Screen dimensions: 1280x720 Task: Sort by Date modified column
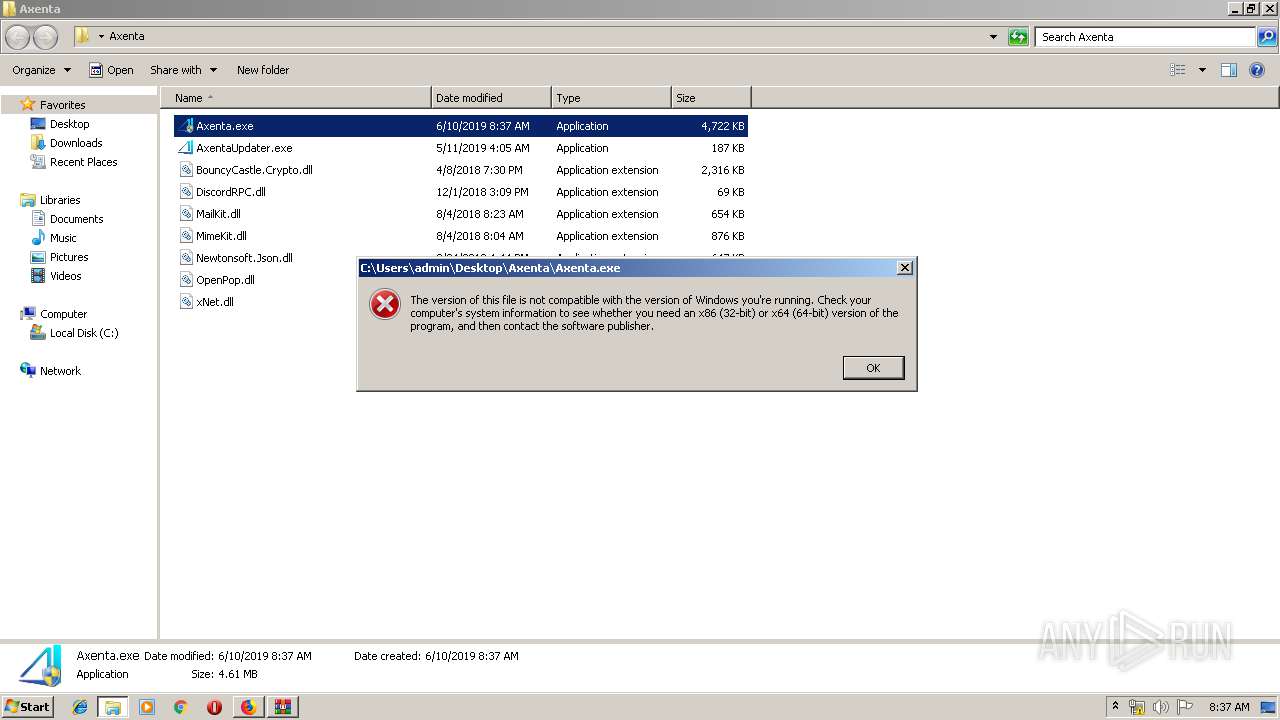click(491, 98)
